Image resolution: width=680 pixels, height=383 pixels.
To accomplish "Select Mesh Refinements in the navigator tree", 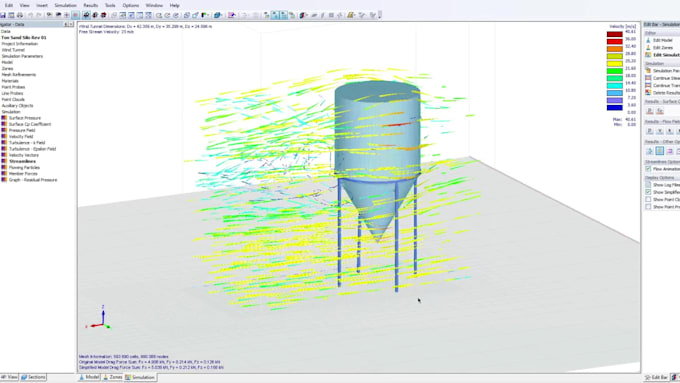I will pos(19,75).
